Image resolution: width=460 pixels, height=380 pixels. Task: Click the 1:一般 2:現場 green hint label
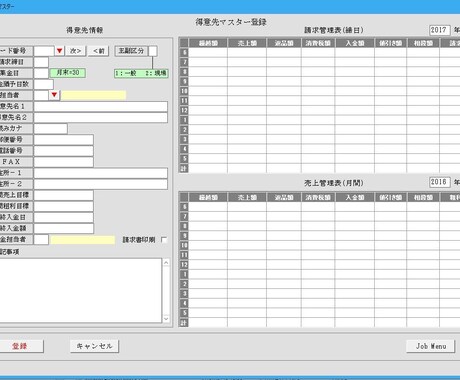tap(141, 73)
